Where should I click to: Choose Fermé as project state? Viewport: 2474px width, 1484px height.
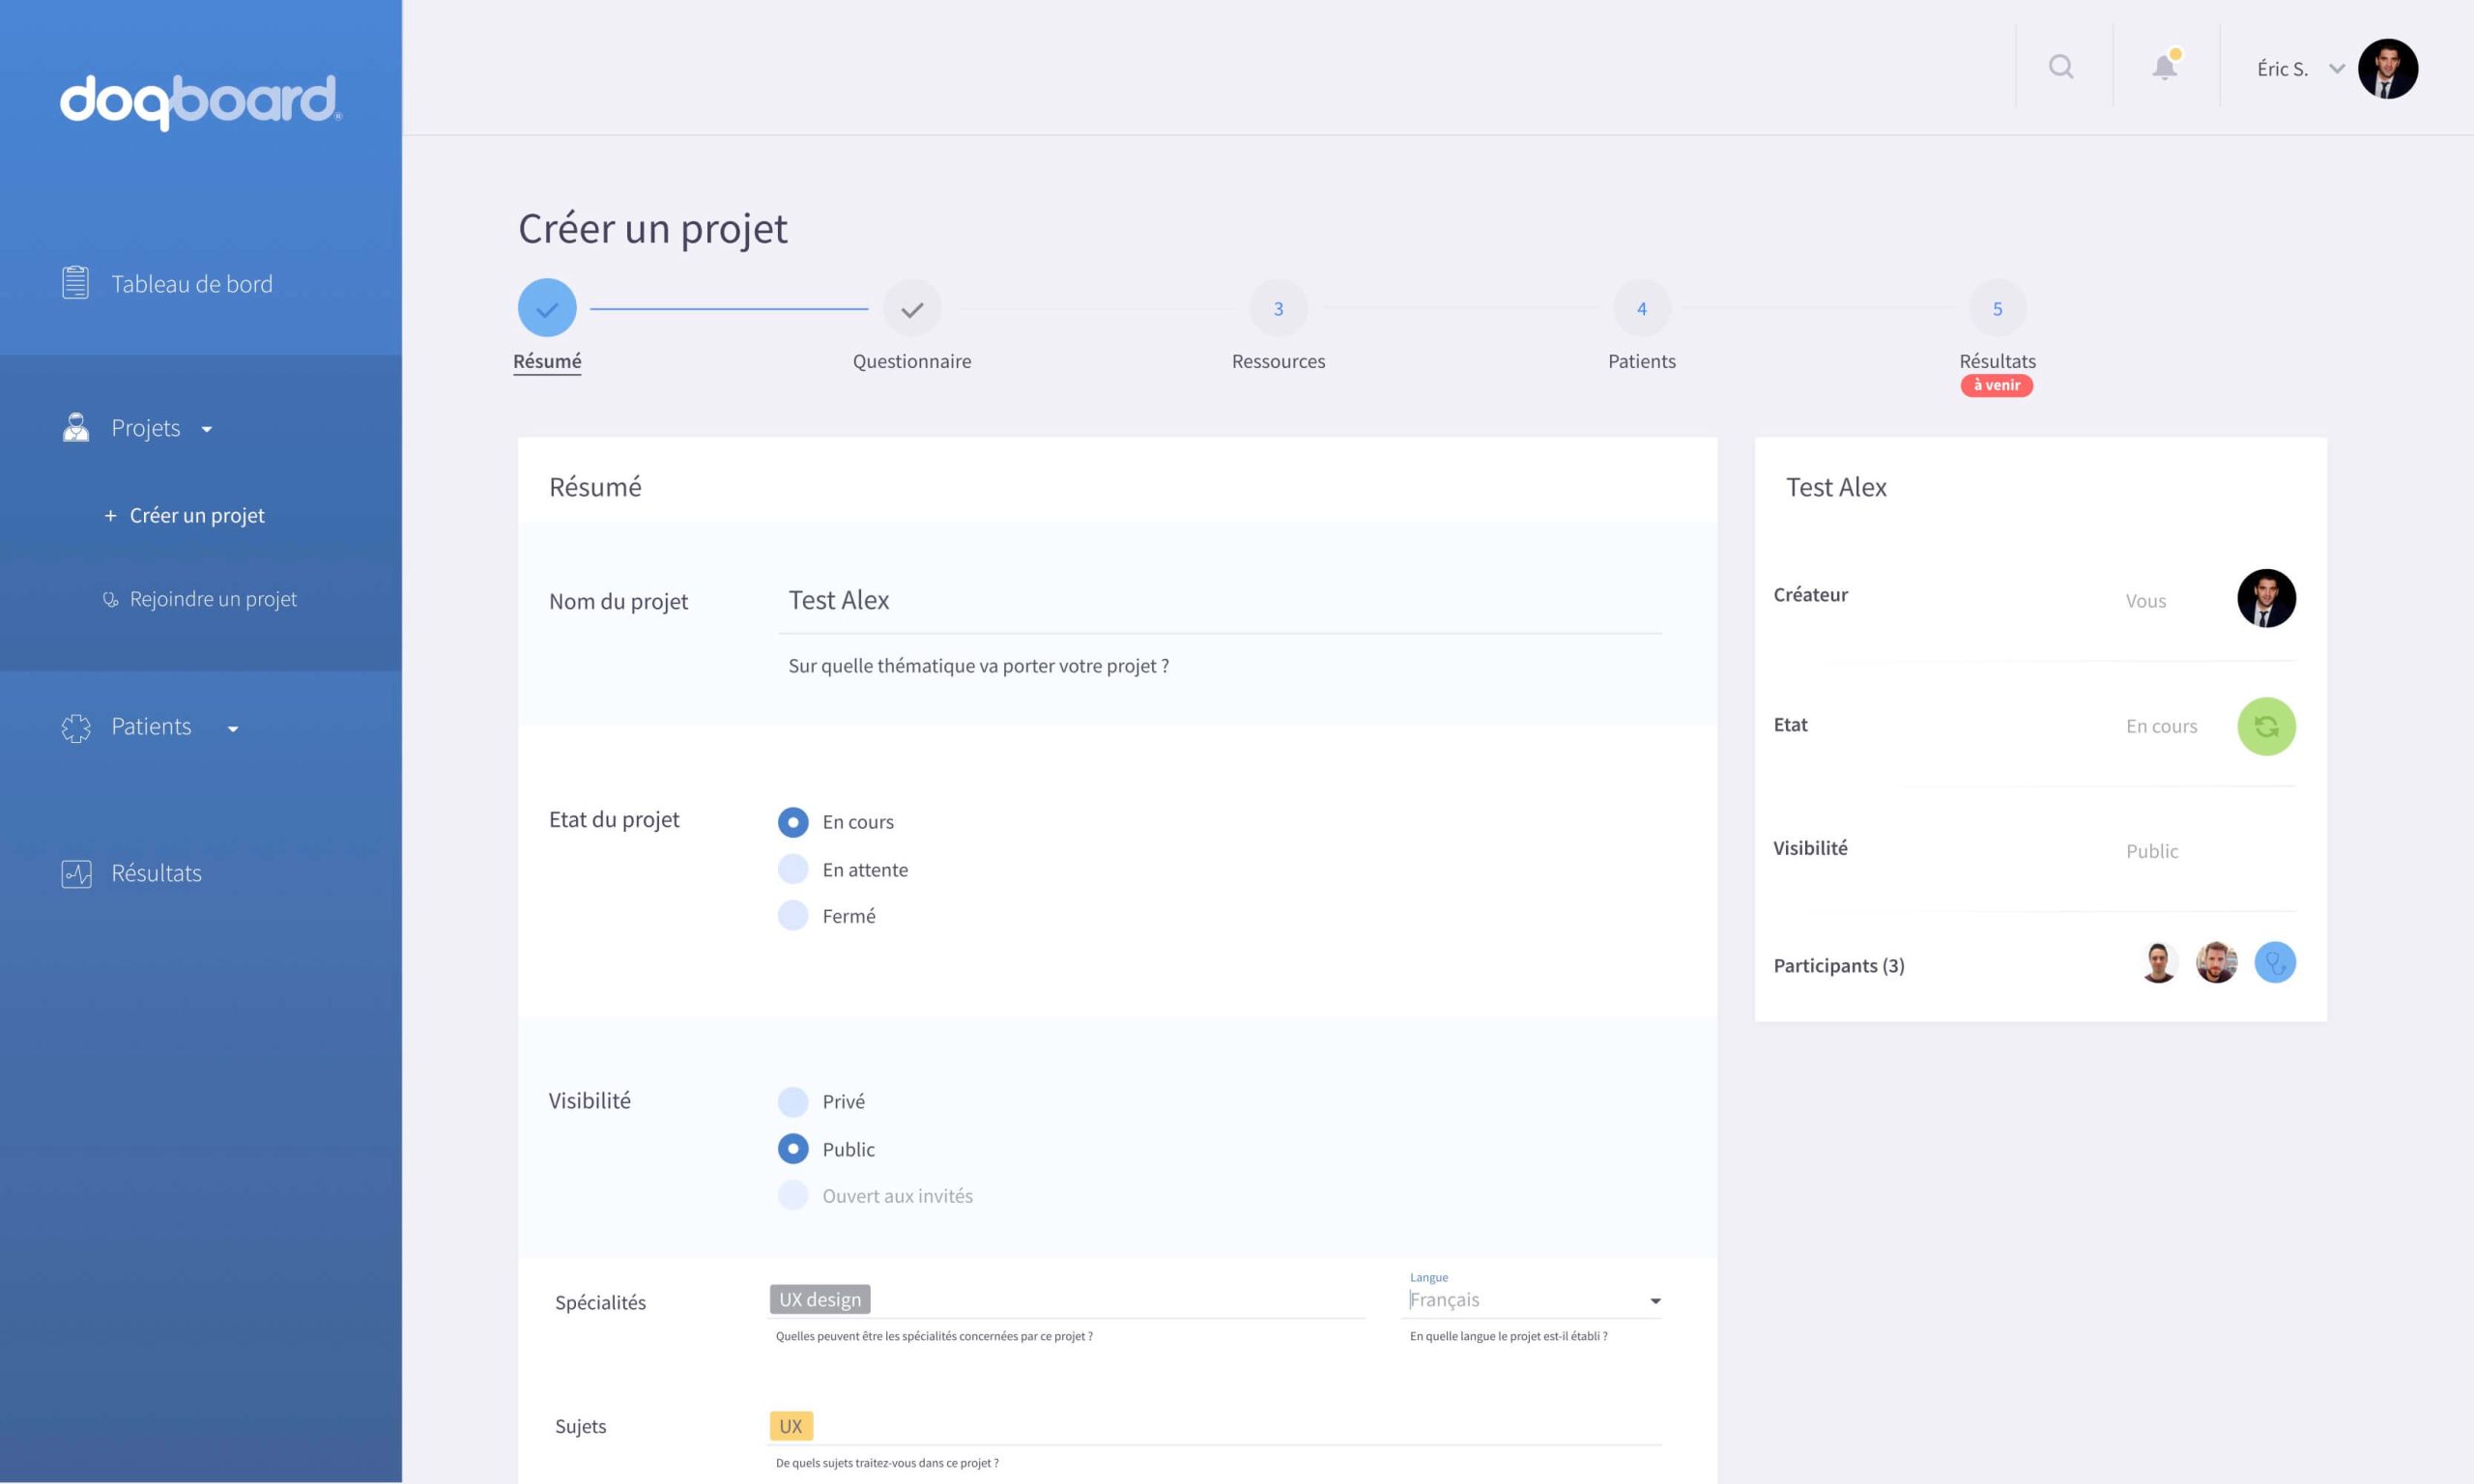point(793,914)
